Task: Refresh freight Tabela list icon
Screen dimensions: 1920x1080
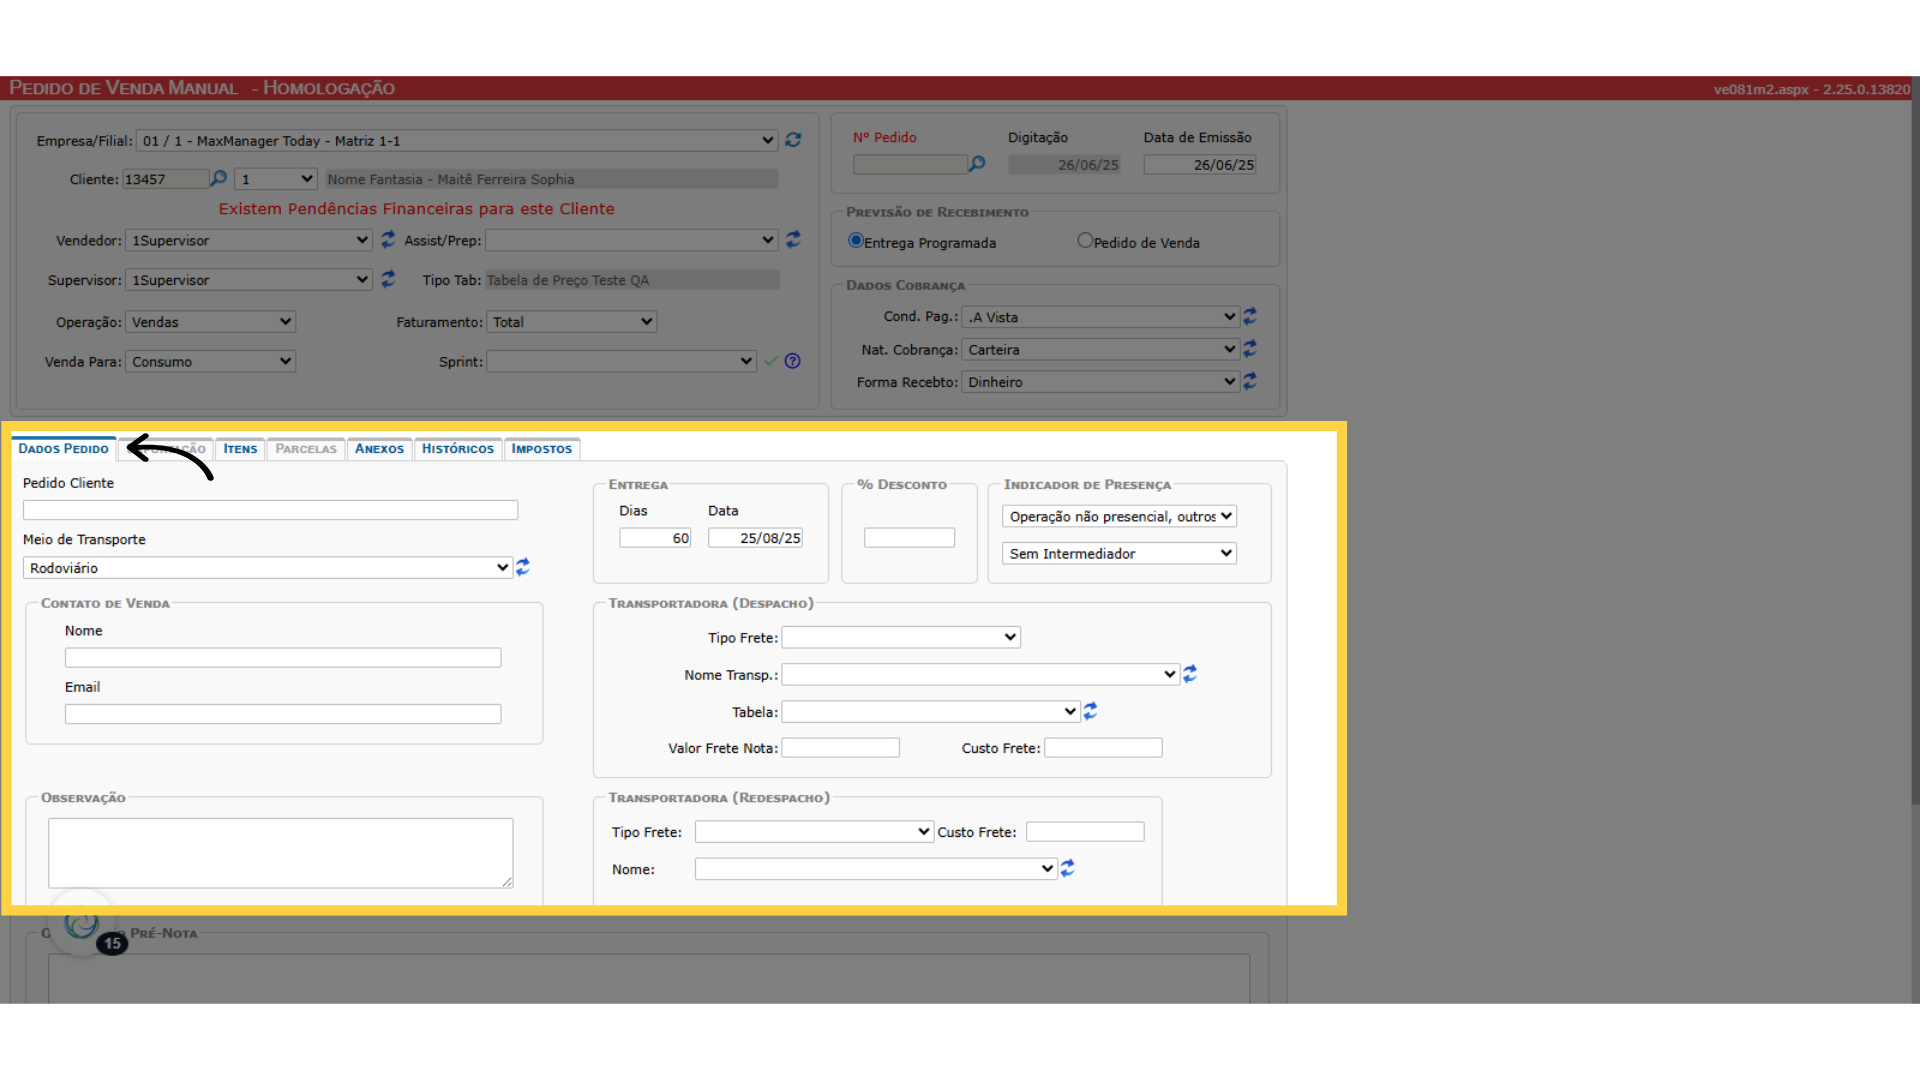Action: (1090, 711)
